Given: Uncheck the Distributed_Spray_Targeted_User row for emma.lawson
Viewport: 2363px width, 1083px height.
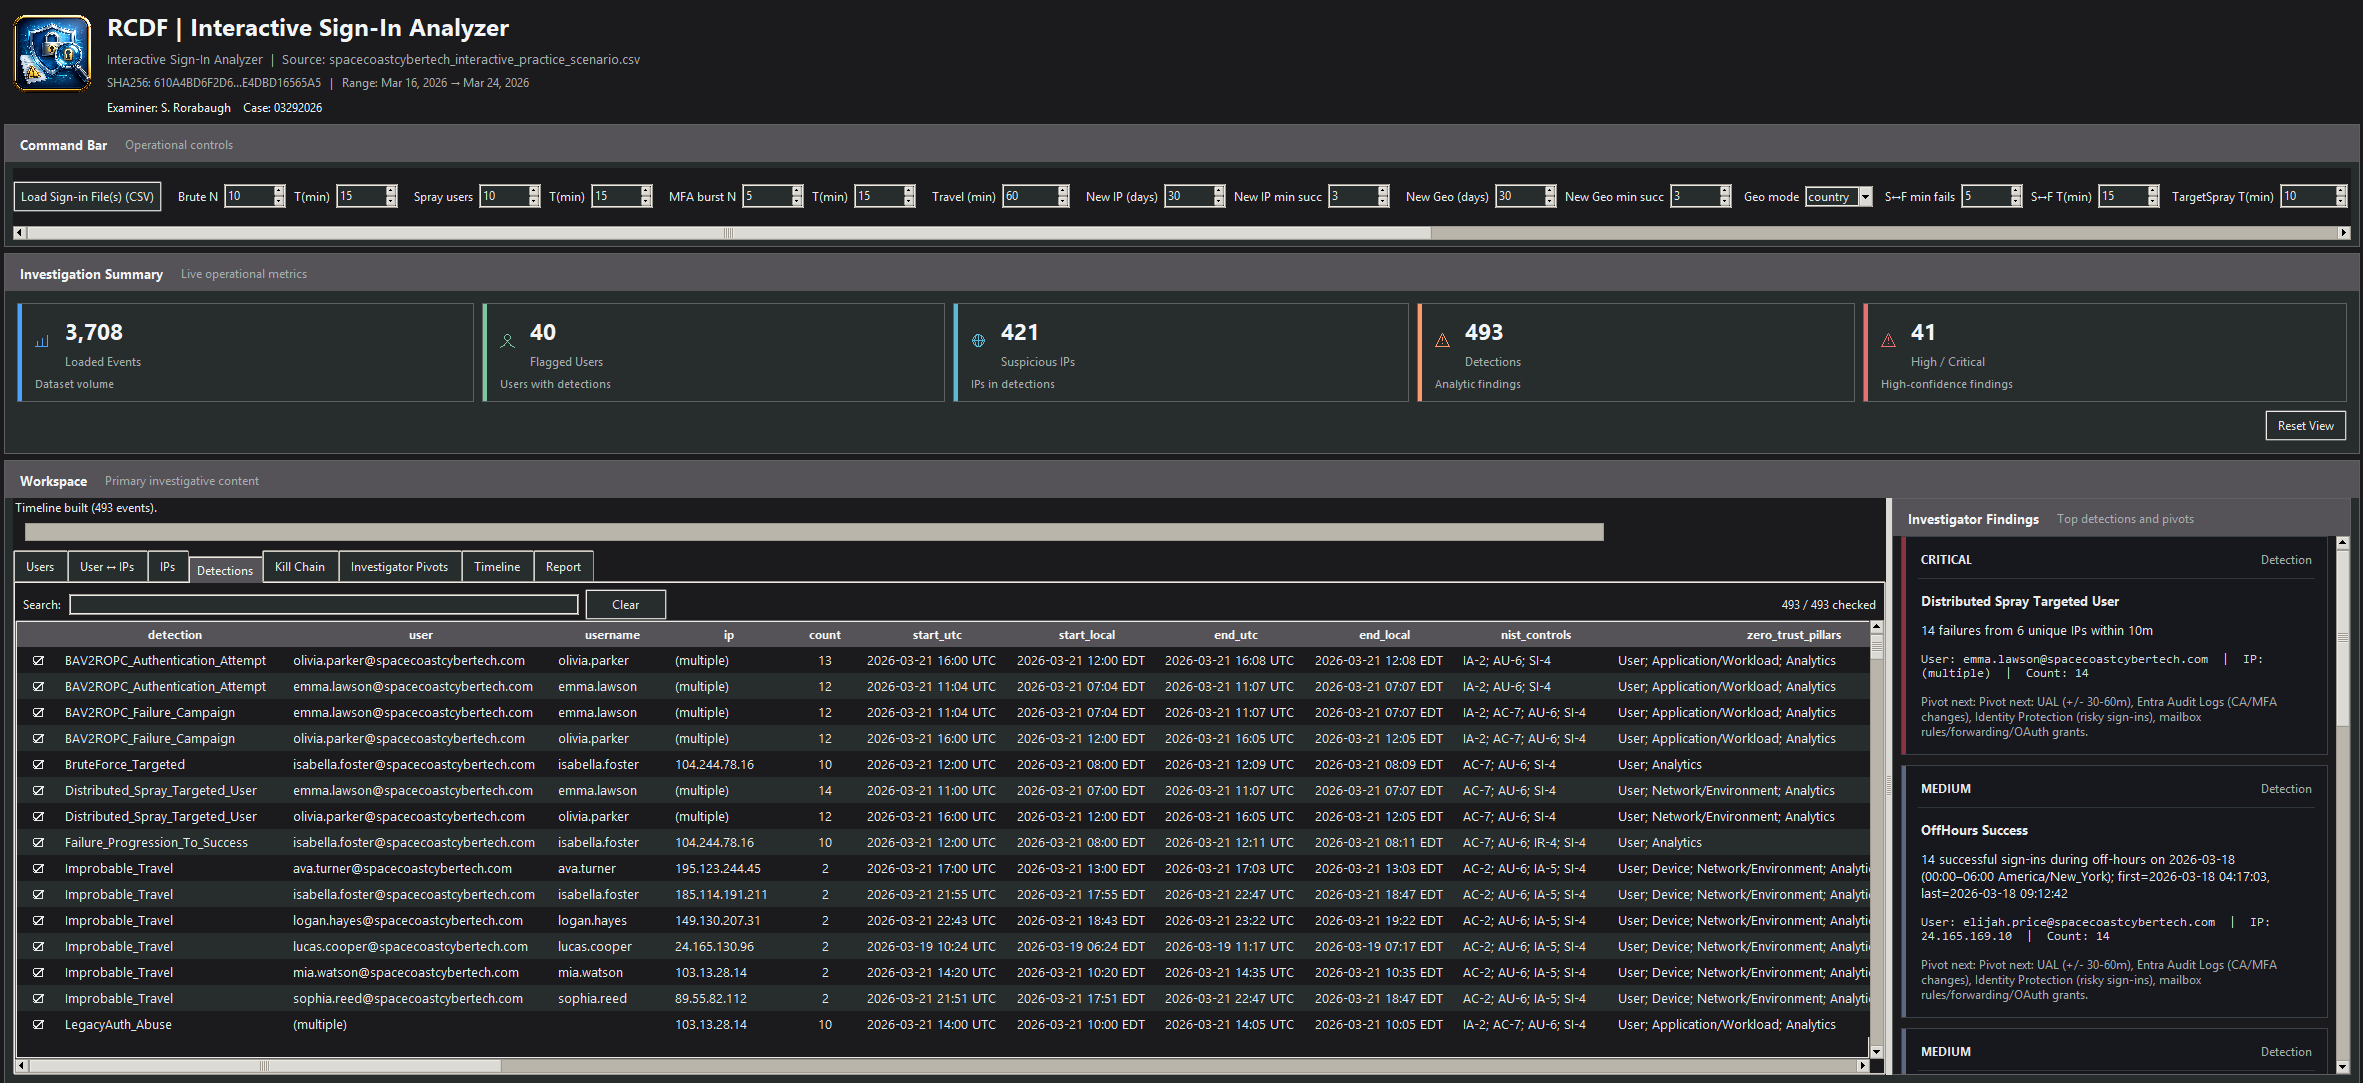Looking at the screenshot, I should (39, 790).
